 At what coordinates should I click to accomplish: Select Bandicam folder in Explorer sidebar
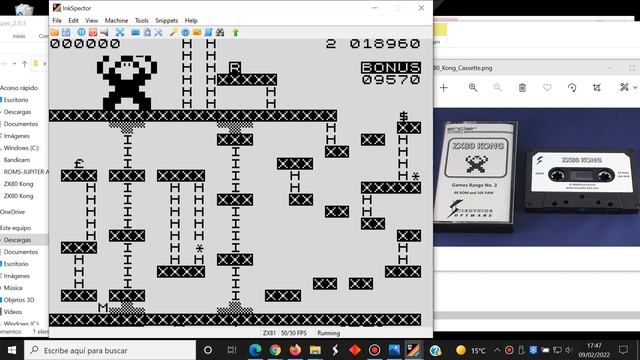pyautogui.click(x=17, y=160)
